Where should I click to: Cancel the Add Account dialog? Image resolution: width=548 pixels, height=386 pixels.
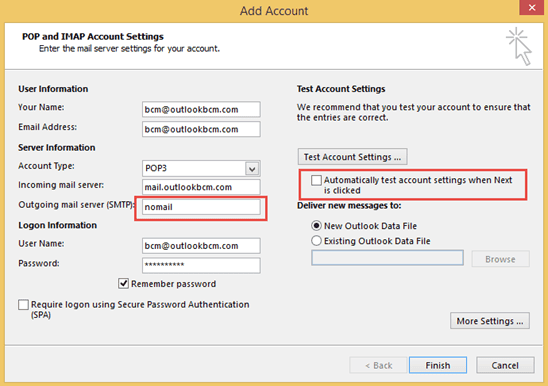pyautogui.click(x=505, y=365)
